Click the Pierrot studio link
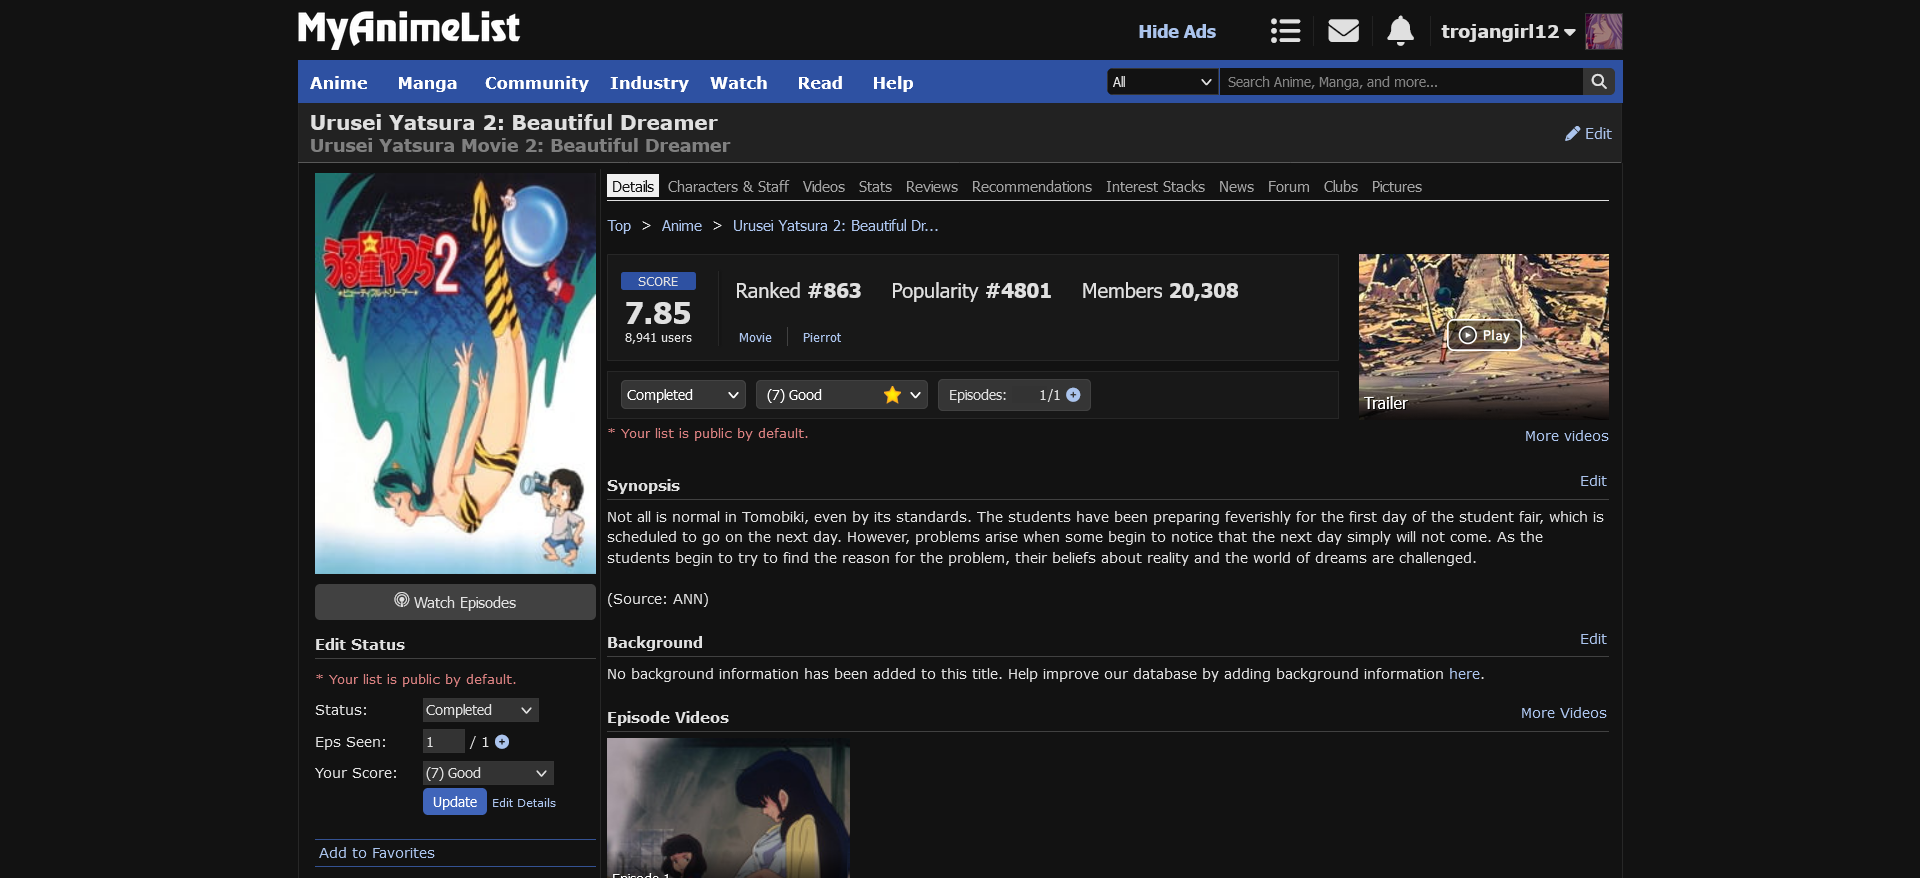This screenshot has width=1920, height=878. pyautogui.click(x=822, y=338)
